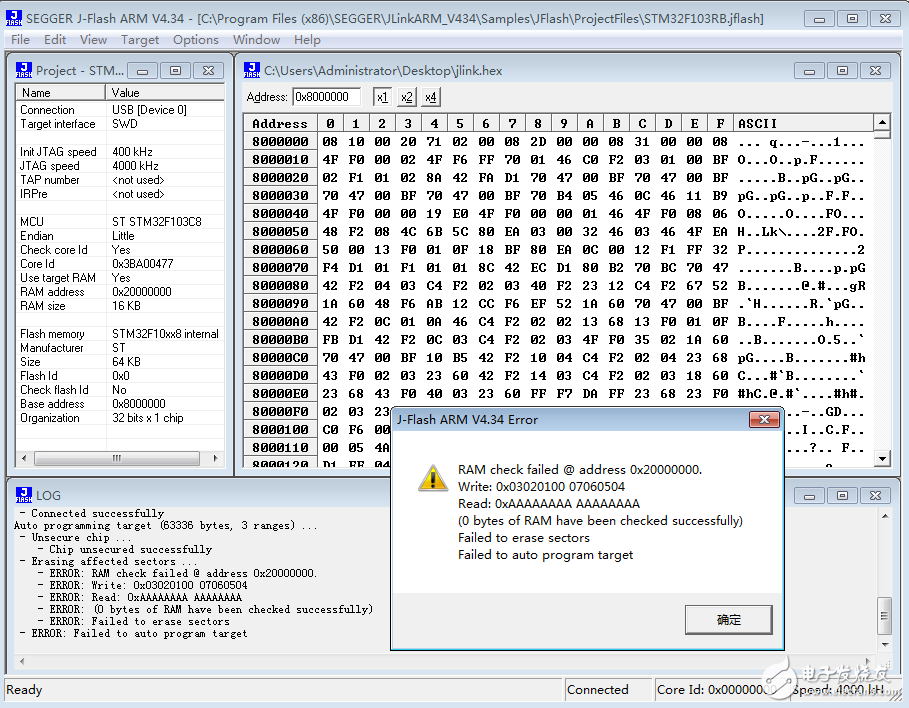This screenshot has height=708, width=909.
Task: Close the Project panel
Action: tap(208, 71)
